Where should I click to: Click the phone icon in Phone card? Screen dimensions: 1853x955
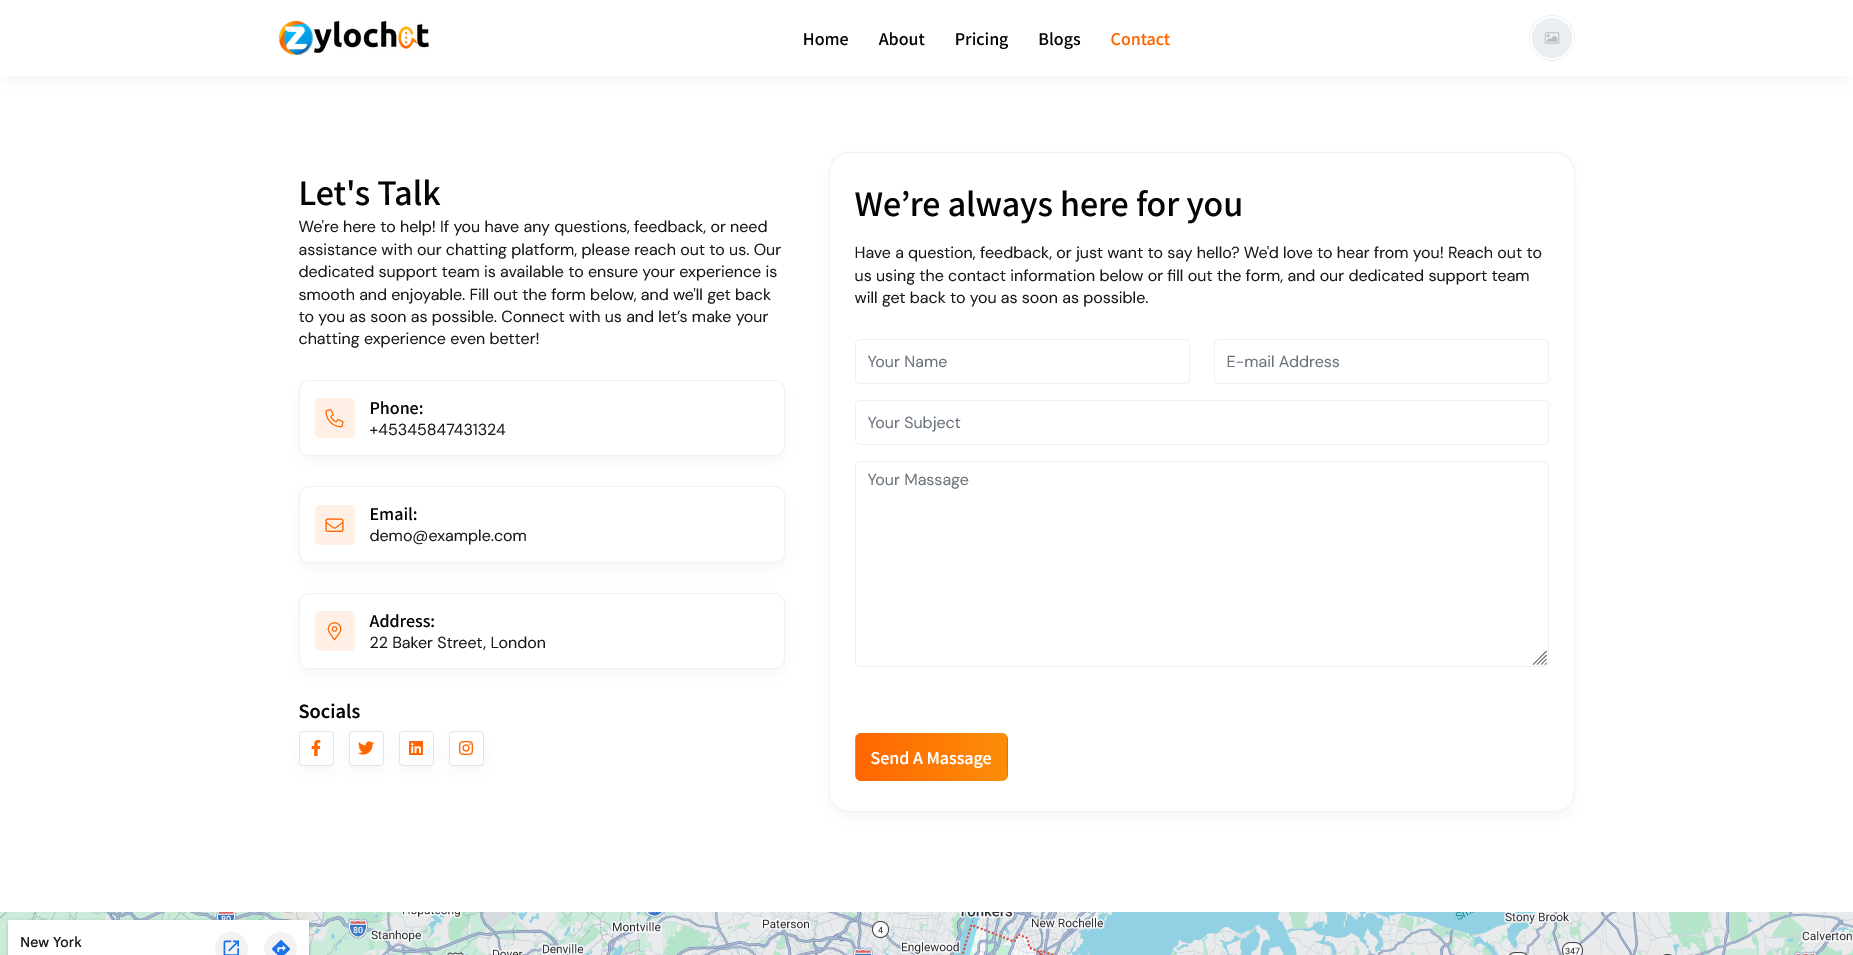coord(335,418)
